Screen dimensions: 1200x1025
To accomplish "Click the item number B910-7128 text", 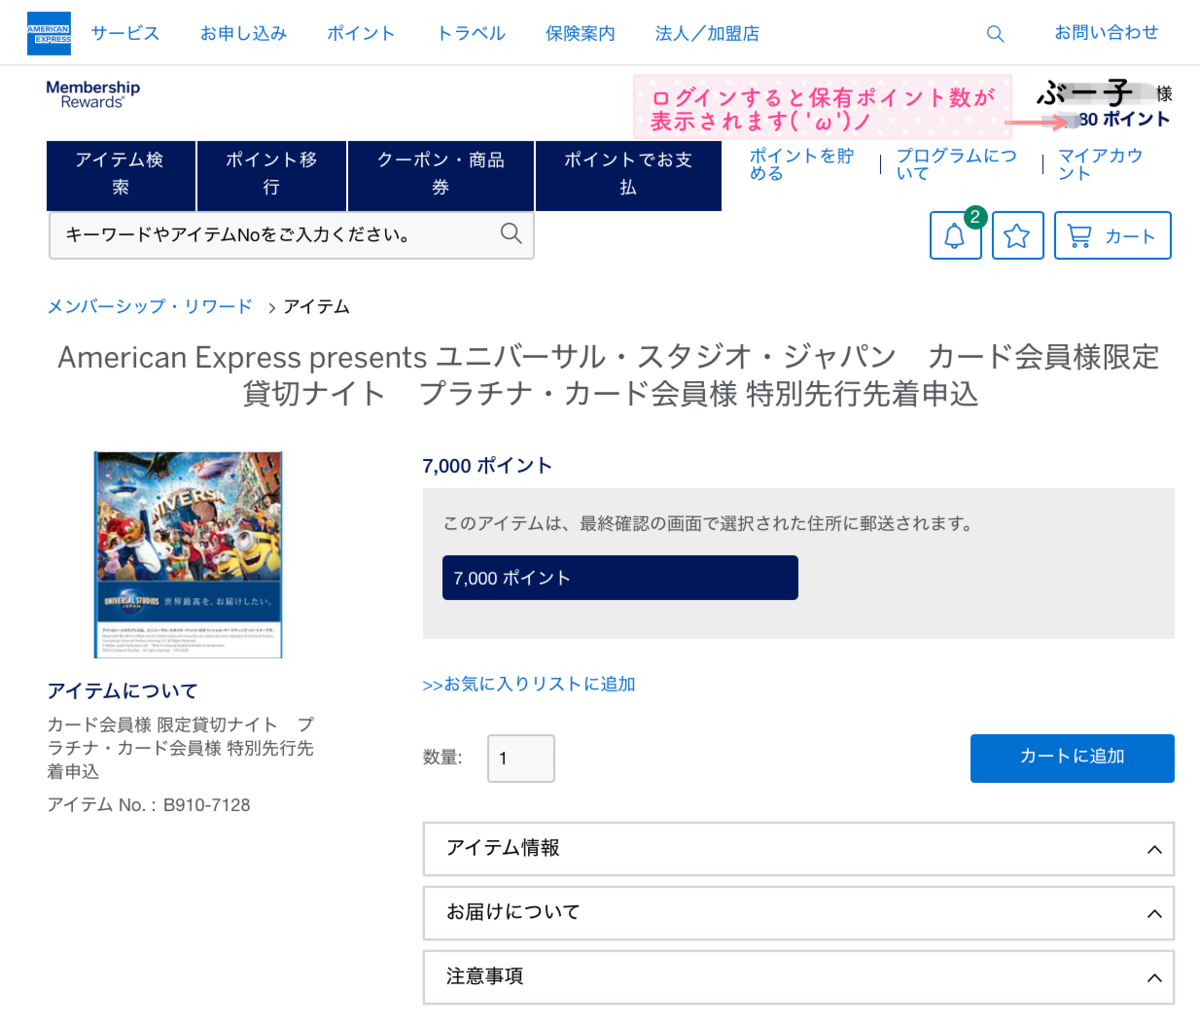I will [x=207, y=805].
